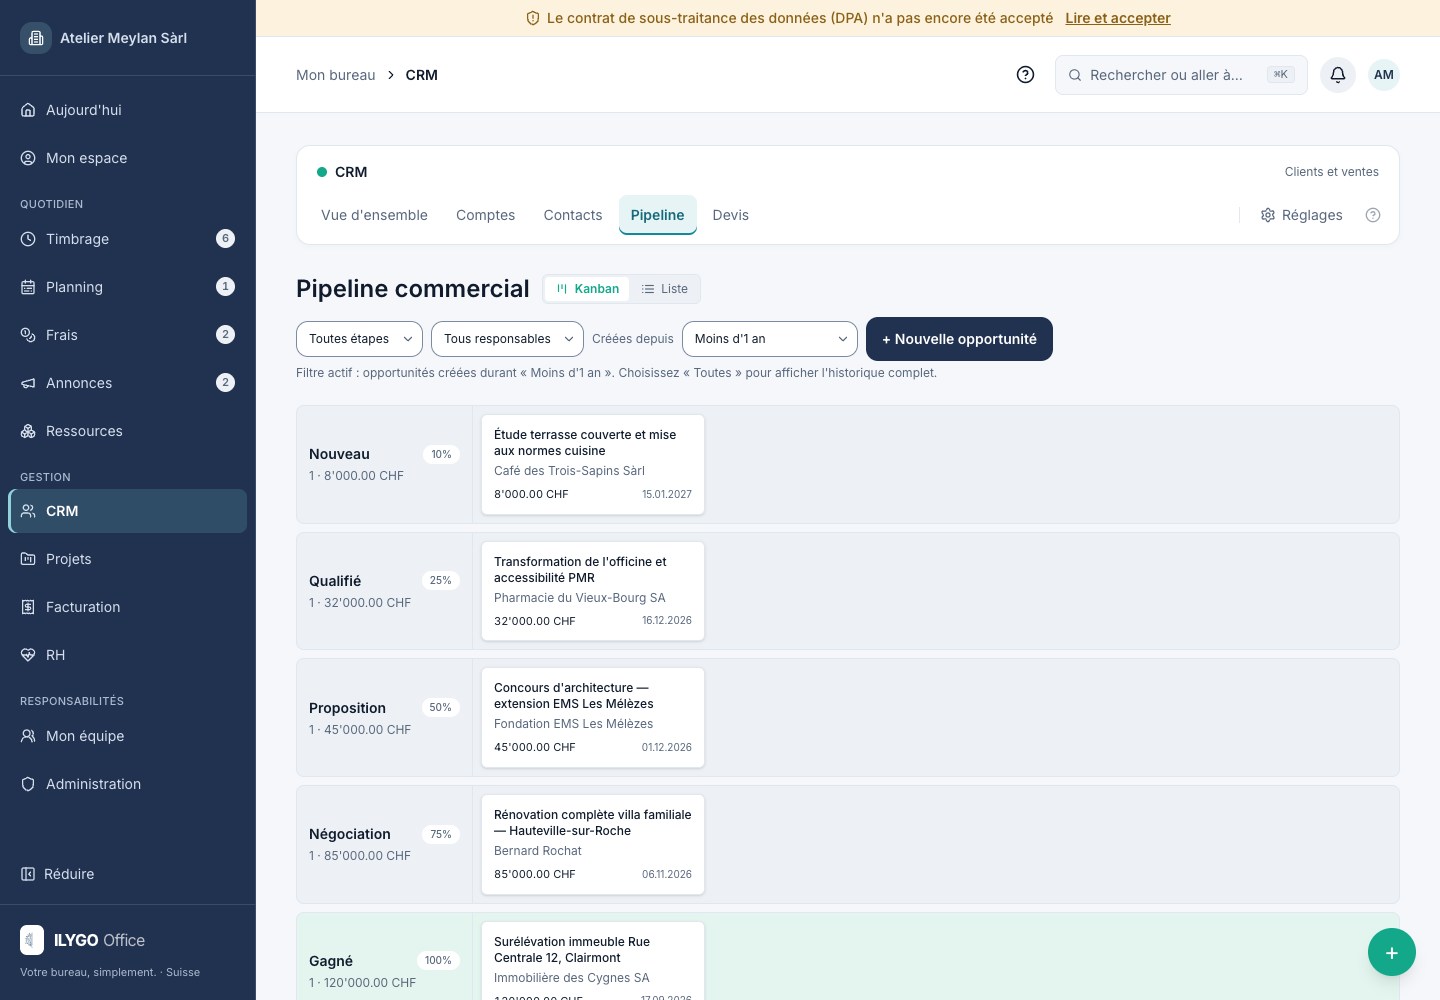Open the Contacts tab
The image size is (1440, 1000).
pos(573,215)
